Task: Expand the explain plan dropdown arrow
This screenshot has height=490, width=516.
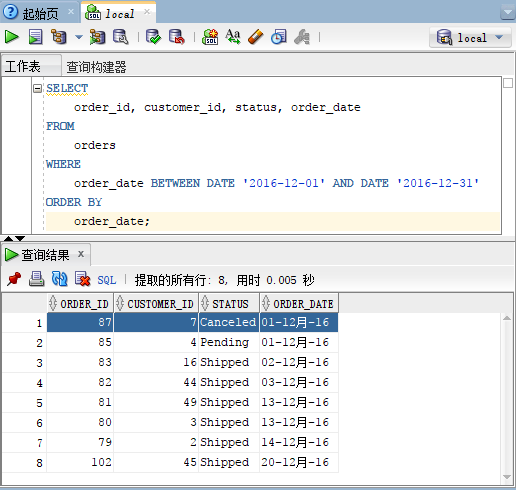Action: (79, 37)
